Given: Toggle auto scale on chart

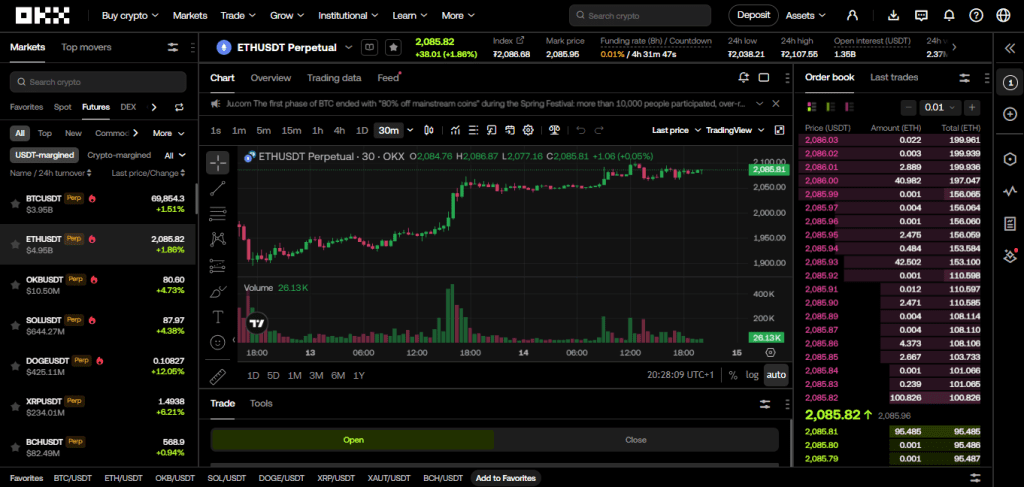Looking at the screenshot, I should (776, 375).
